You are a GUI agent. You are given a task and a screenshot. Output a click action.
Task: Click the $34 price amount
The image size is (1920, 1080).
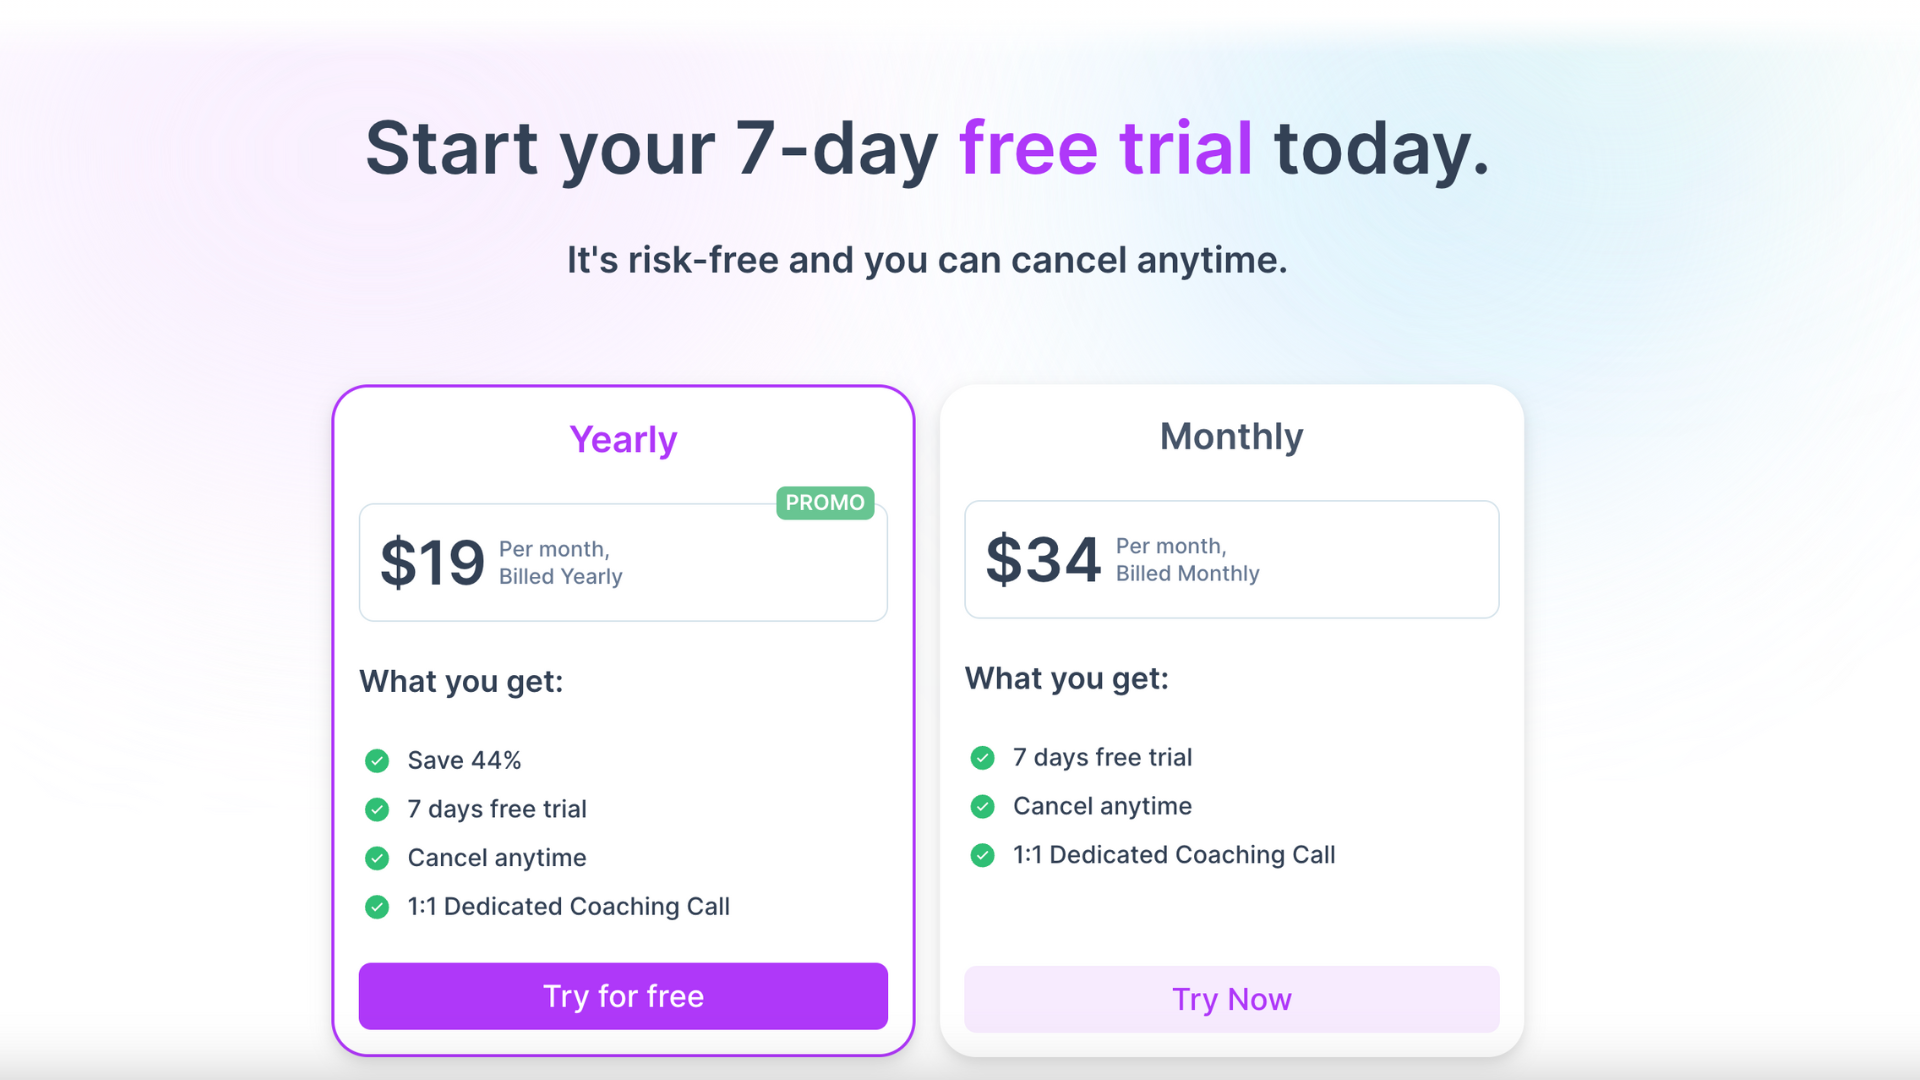click(1042, 559)
